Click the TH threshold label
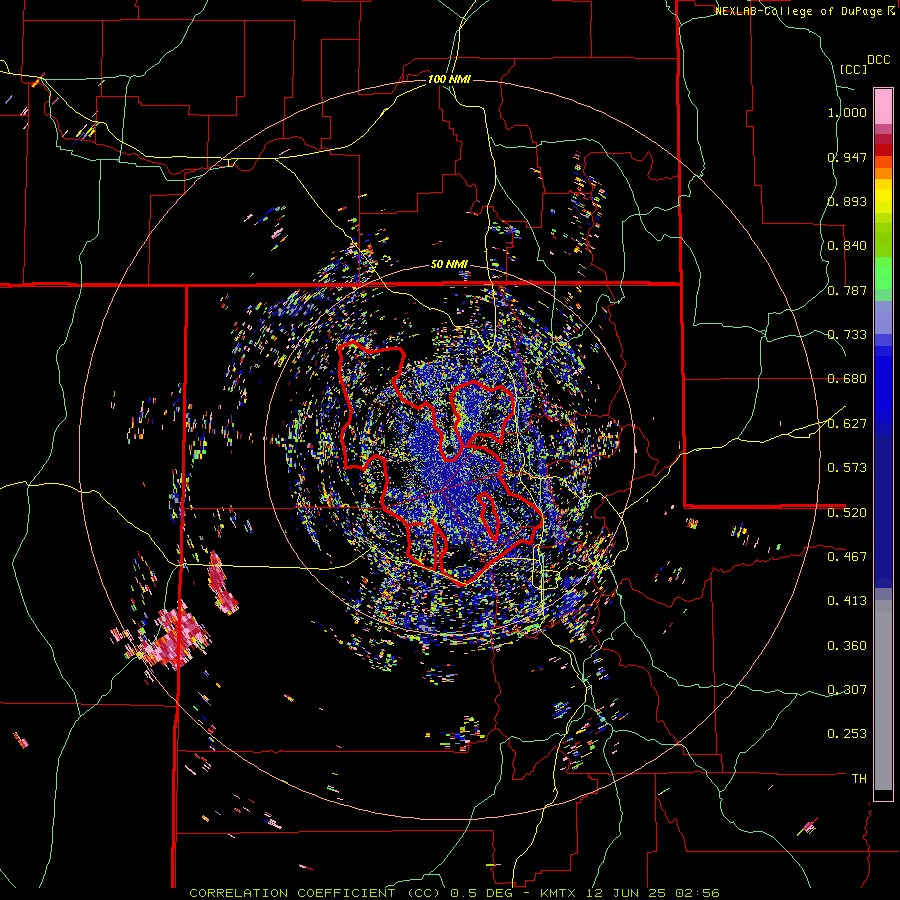Image resolution: width=900 pixels, height=900 pixels. pyautogui.click(x=859, y=779)
